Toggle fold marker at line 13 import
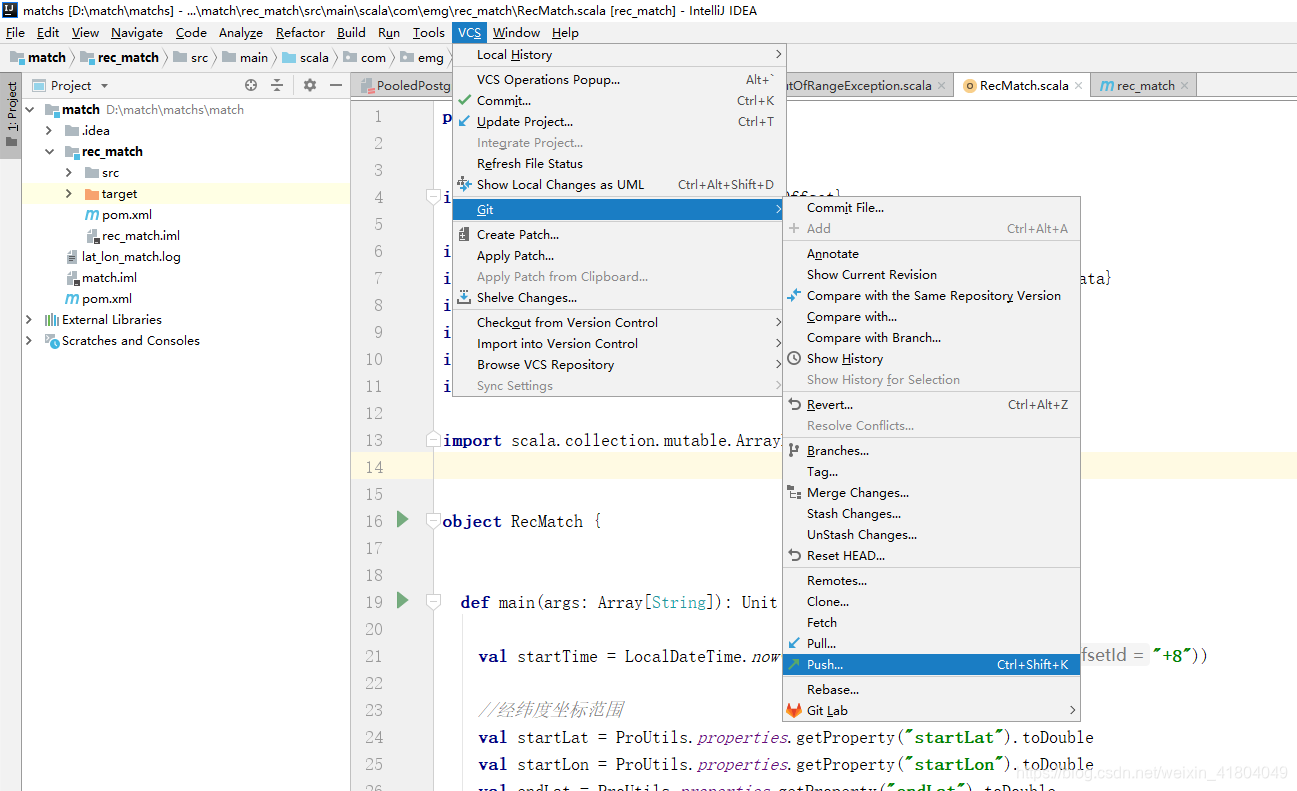The image size is (1297, 791). (x=433, y=440)
